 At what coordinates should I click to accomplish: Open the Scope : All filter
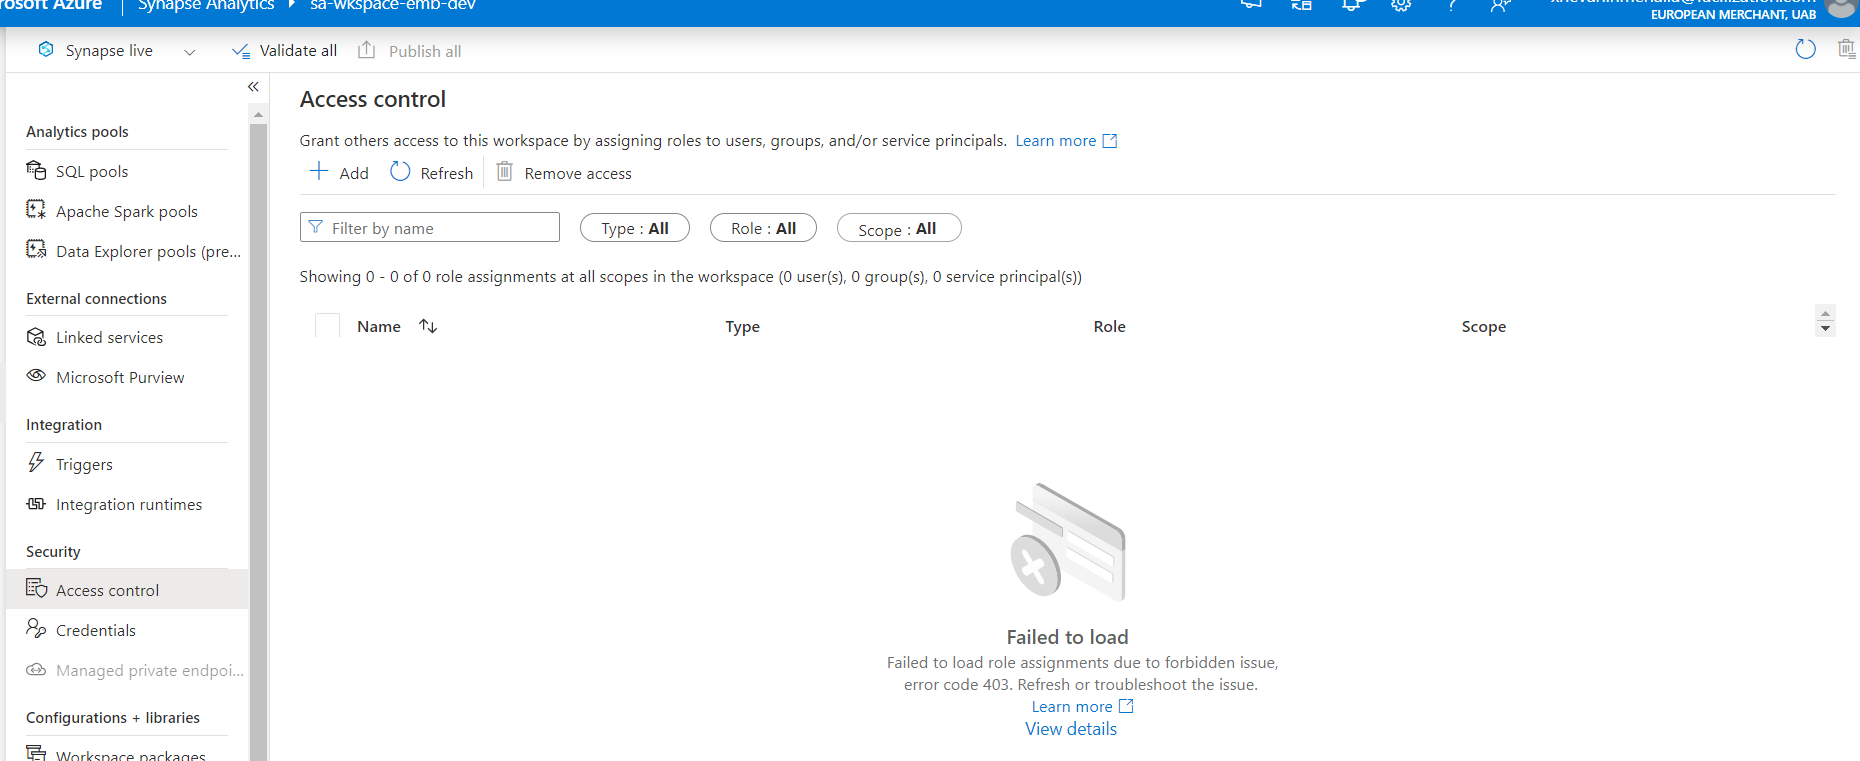(x=899, y=228)
